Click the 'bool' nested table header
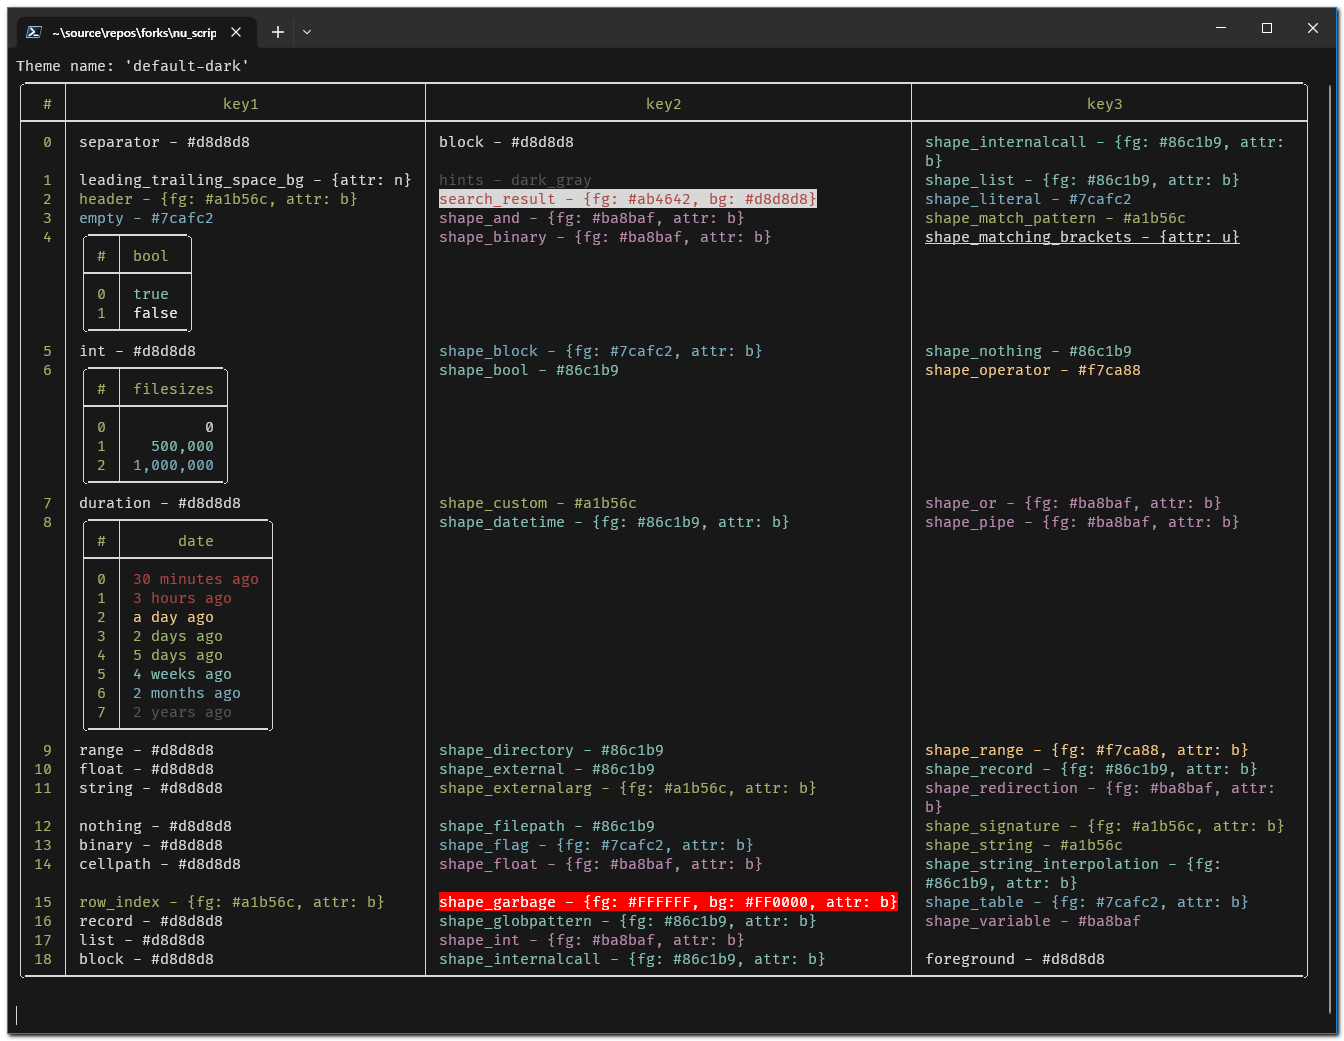This screenshot has height=1041, width=1344. pyautogui.click(x=151, y=256)
